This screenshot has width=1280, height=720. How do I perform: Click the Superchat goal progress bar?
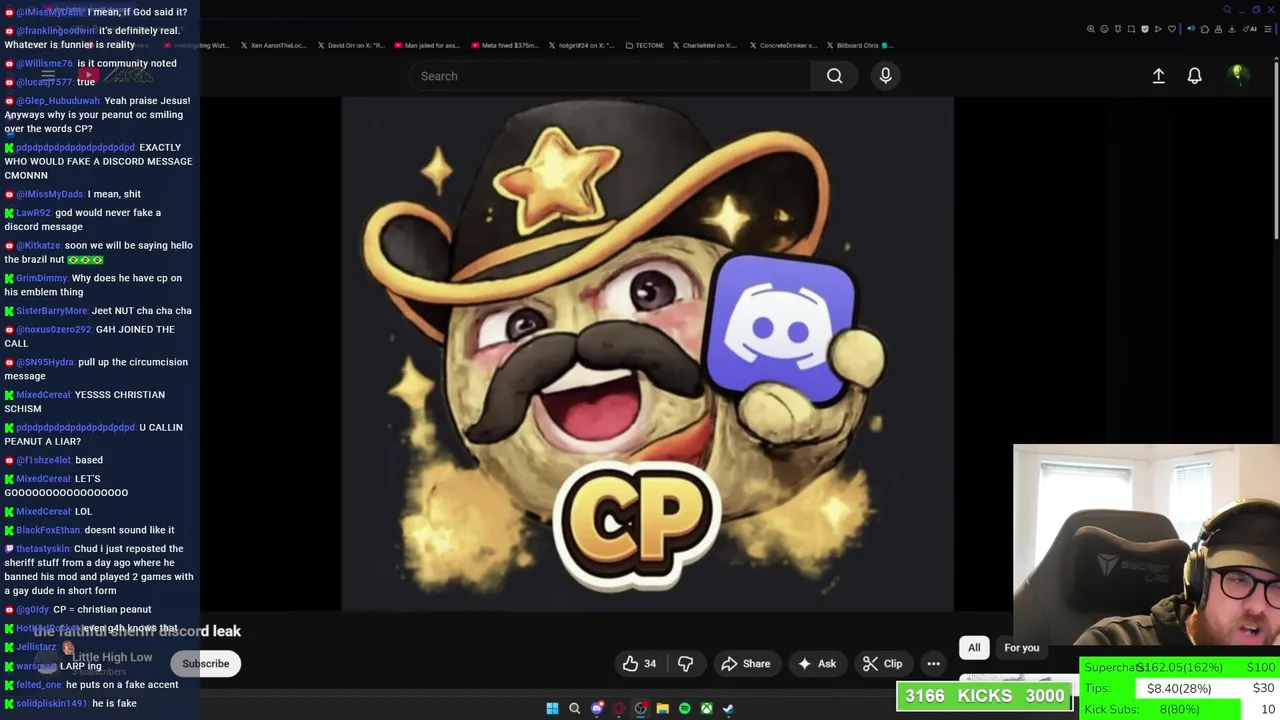click(1179, 667)
